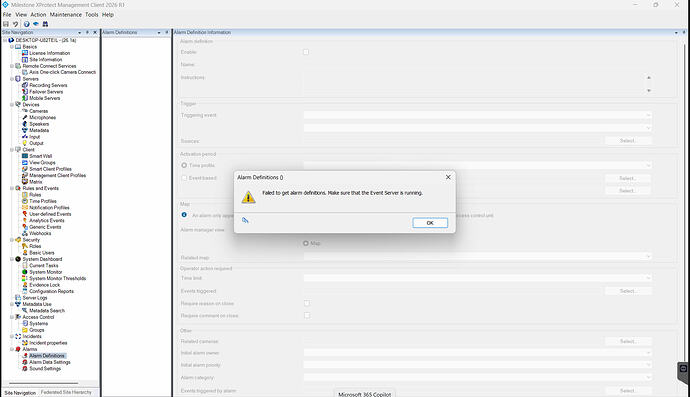Click the Save toolbar icon
This screenshot has height=397, width=690.
point(6,24)
